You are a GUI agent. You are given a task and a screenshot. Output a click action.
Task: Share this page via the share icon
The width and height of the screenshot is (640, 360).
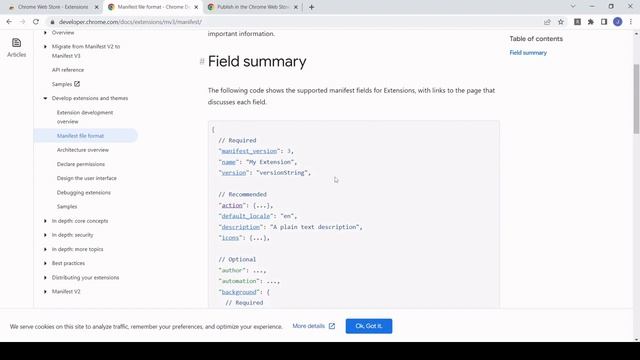[x=547, y=22]
